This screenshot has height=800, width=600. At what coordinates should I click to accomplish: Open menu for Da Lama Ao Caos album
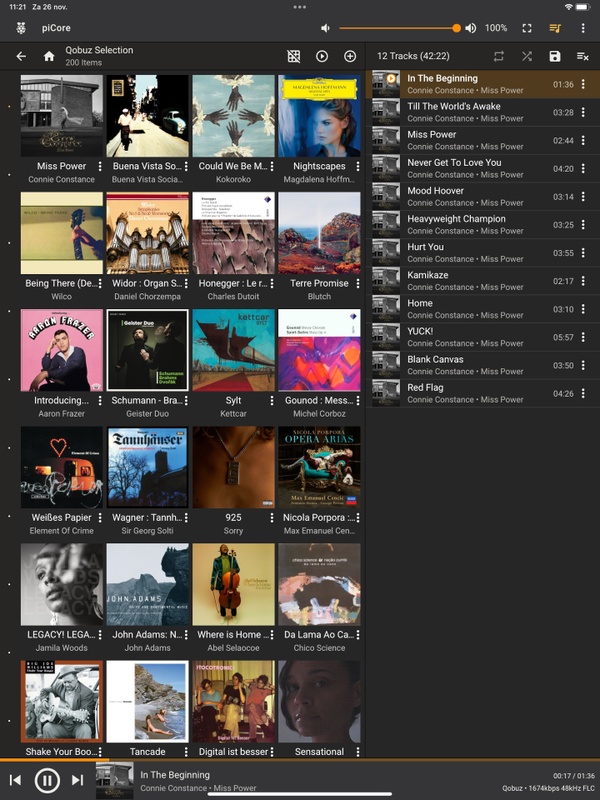click(x=358, y=635)
